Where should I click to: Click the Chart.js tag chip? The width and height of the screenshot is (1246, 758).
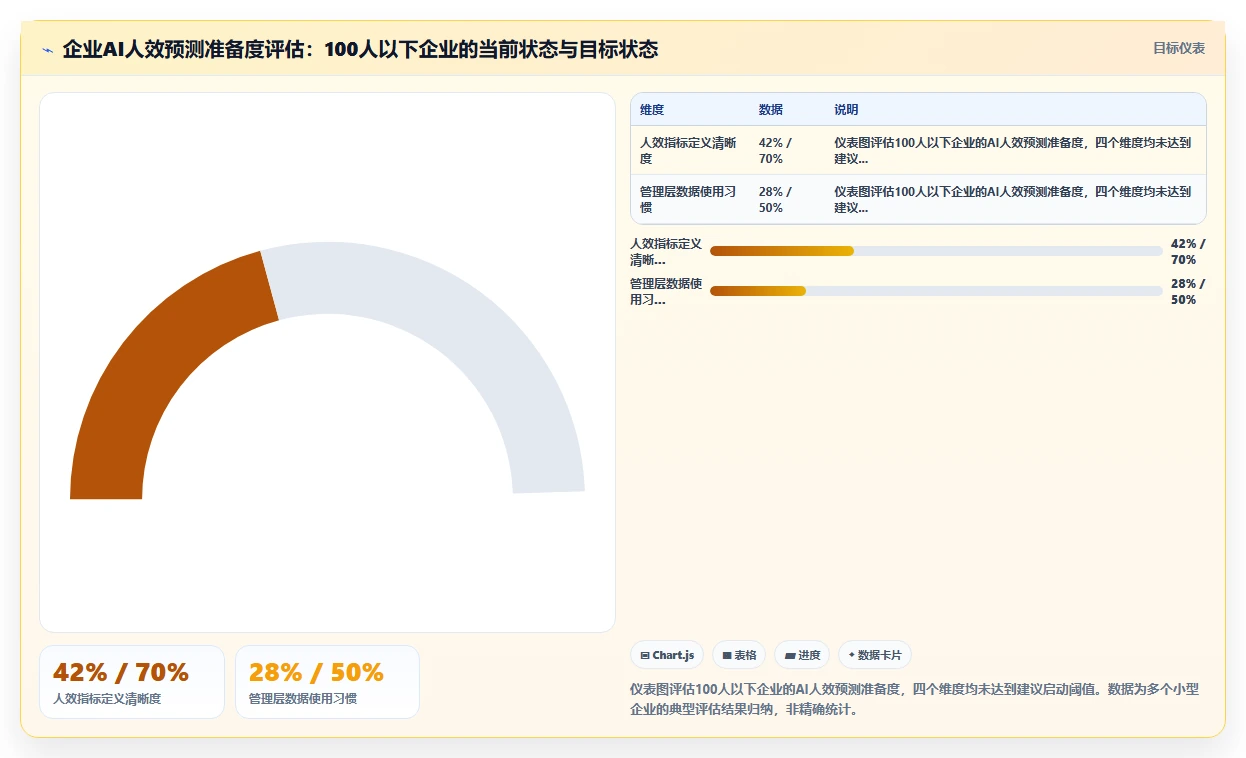[x=667, y=655]
